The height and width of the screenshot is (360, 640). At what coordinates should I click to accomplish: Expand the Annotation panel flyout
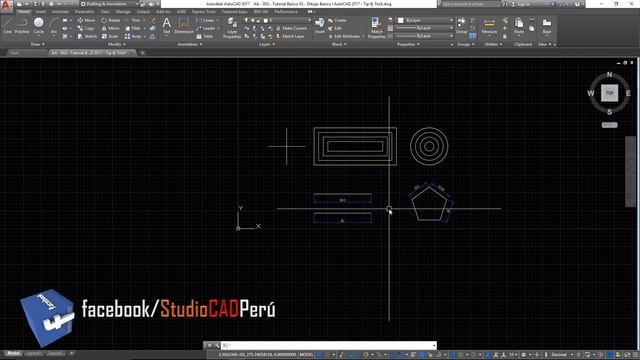point(190,44)
